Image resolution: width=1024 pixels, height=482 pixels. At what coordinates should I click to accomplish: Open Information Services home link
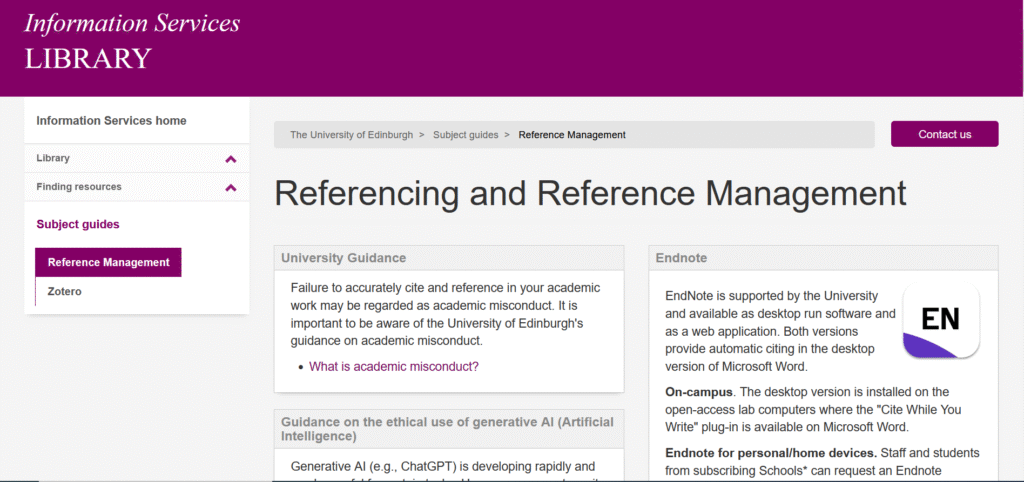[x=111, y=121]
